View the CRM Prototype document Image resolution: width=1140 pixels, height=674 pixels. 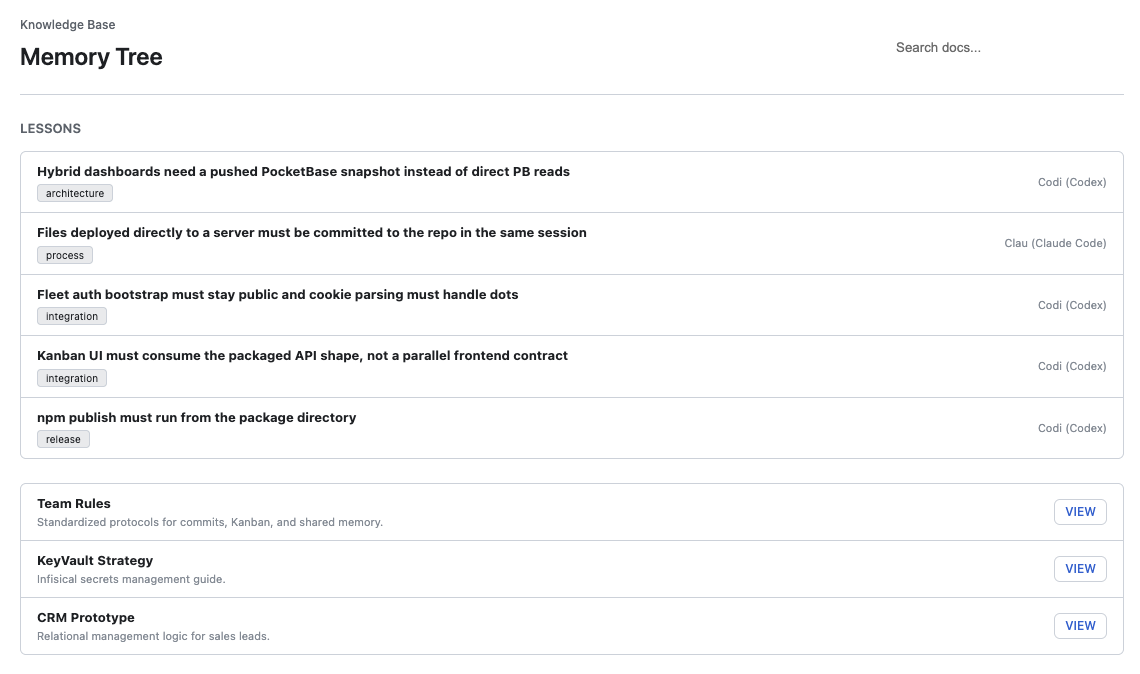1079,625
